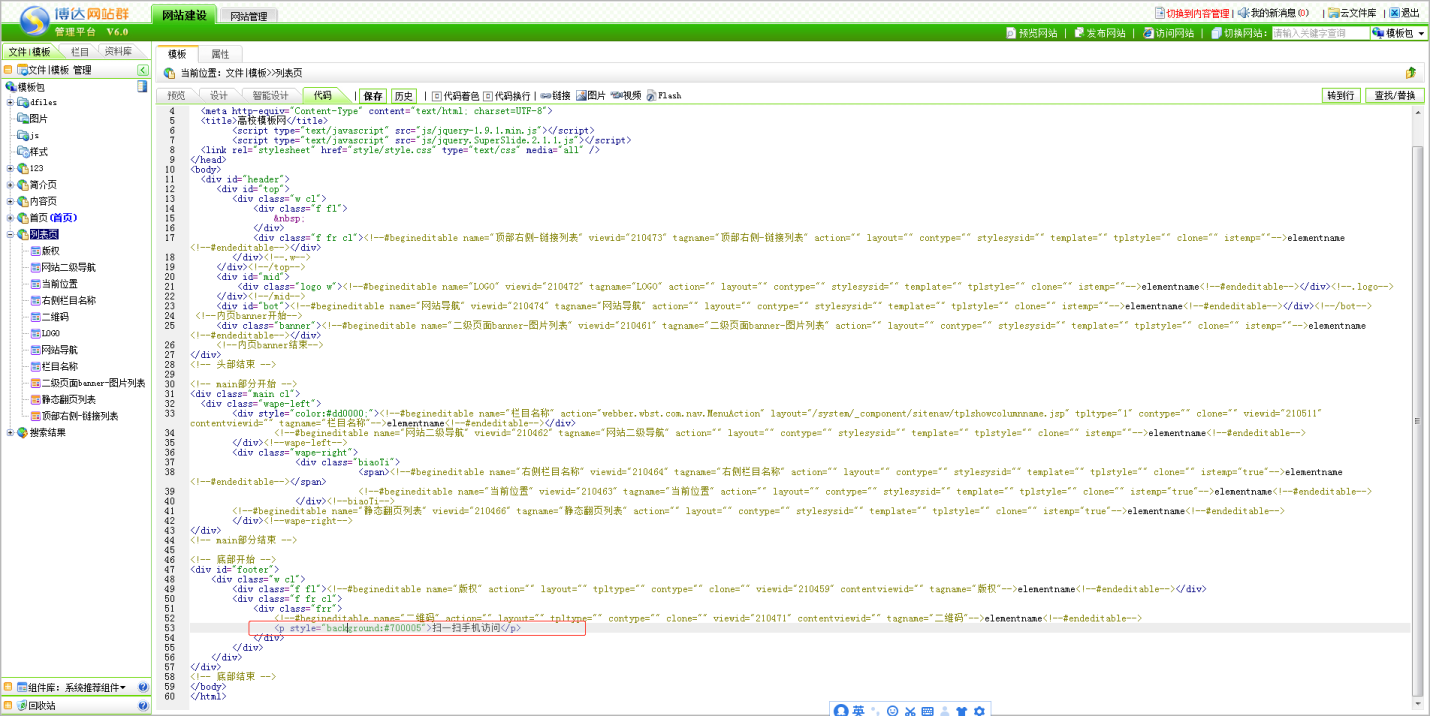1430x717 pixels.
Task: Insert an image with 图片 icon
Action: 590,96
